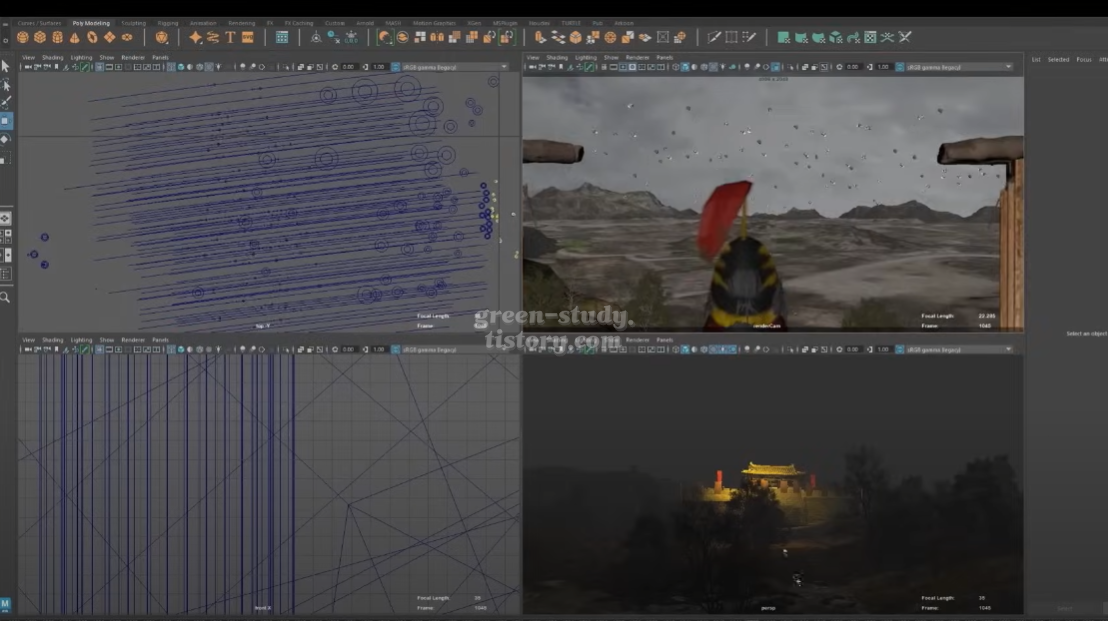Open the shelf tab list menu icon
1108x621 pixels.
(5, 23)
